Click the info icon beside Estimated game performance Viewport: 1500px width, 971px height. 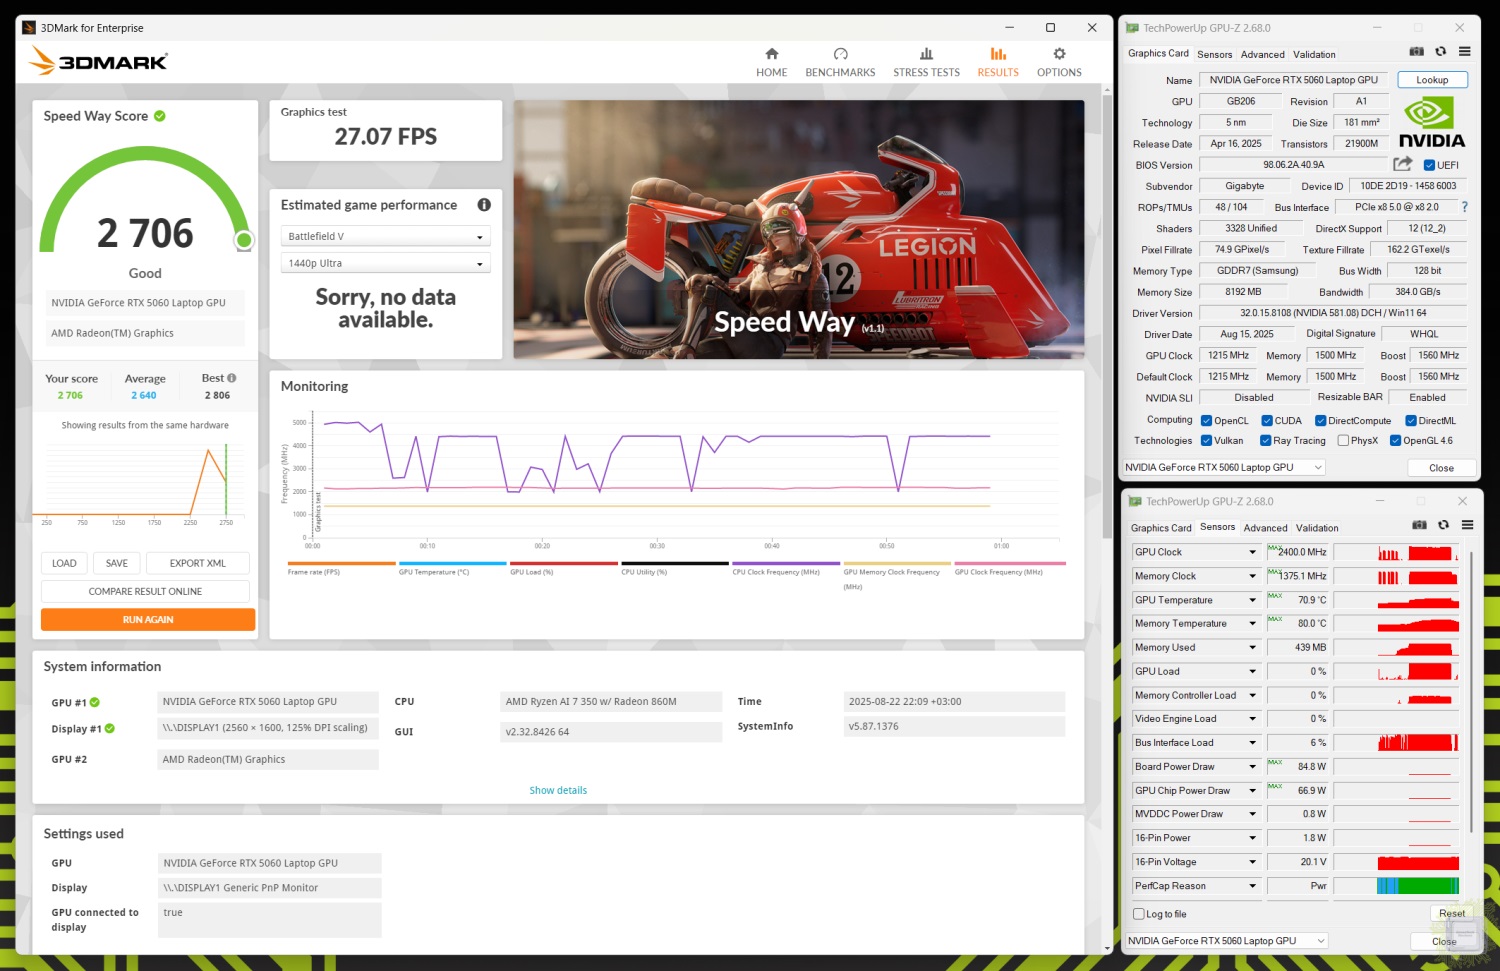pyautogui.click(x=484, y=205)
